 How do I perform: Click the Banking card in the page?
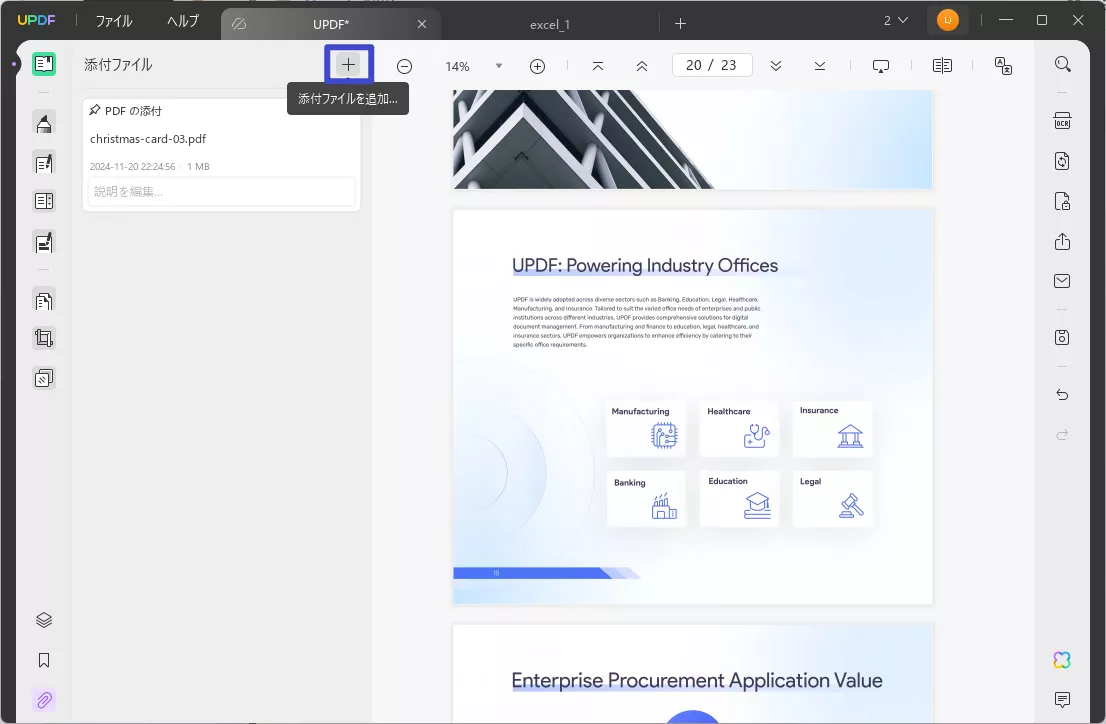645,499
